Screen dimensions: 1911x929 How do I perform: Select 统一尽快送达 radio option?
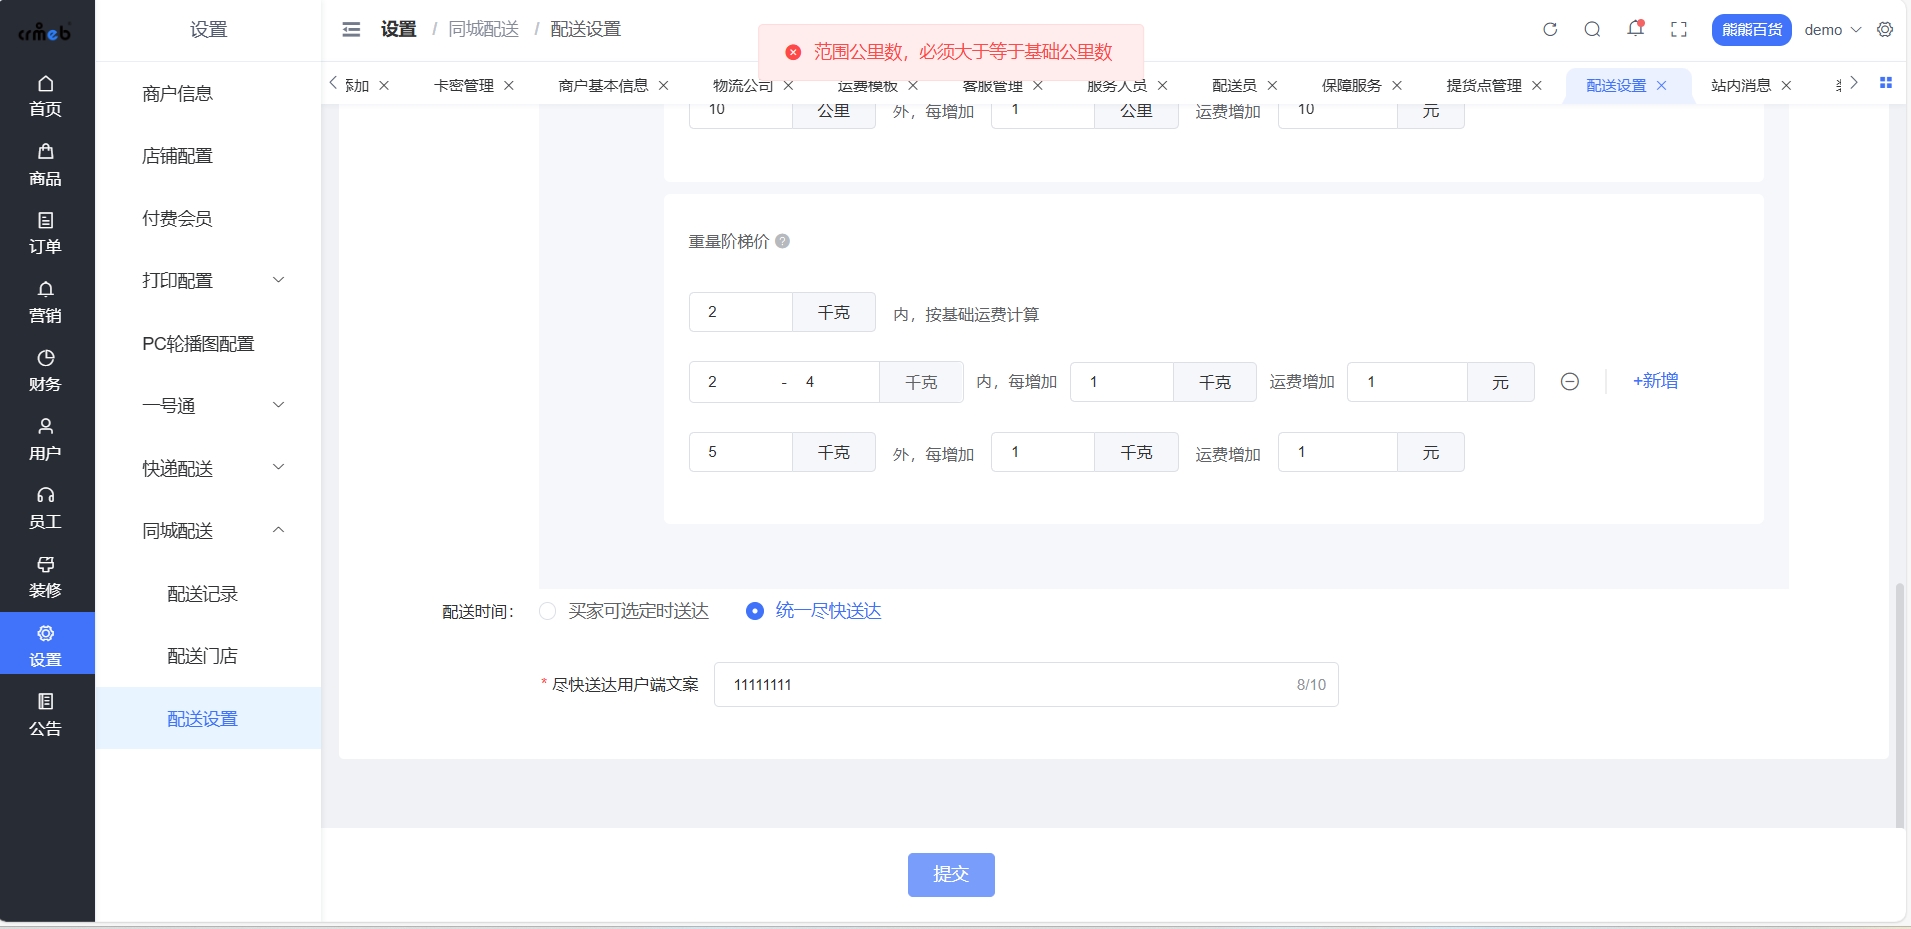[755, 611]
